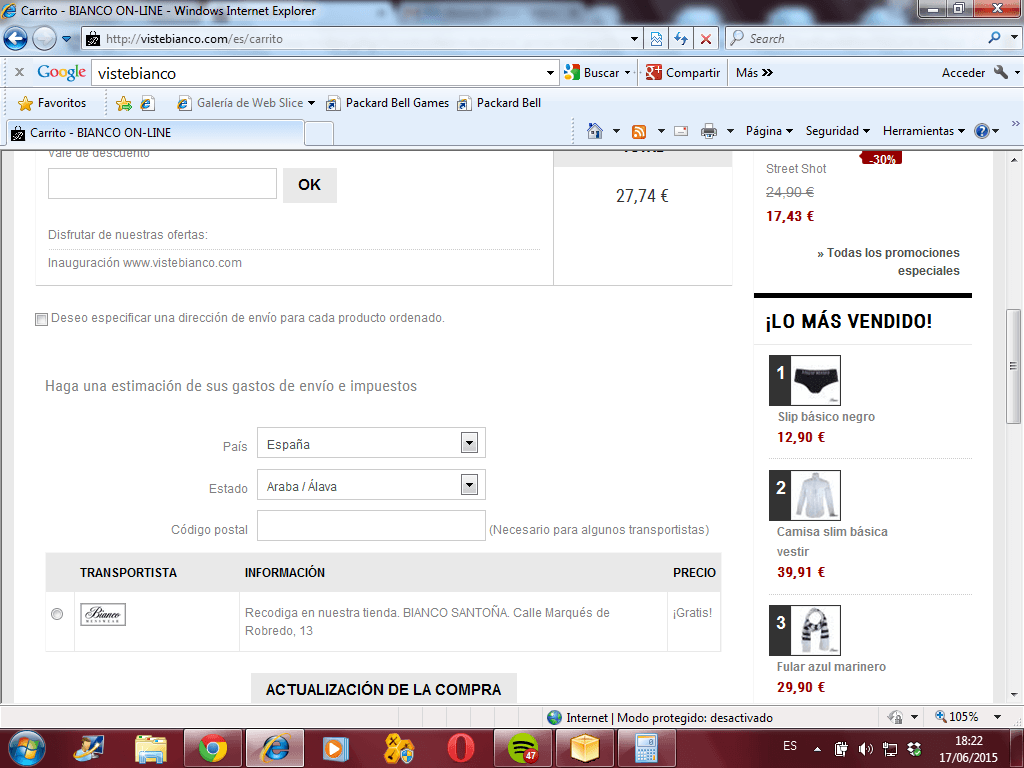Image resolution: width=1024 pixels, height=768 pixels.
Task: Open Windows Start menu orb
Action: tap(27, 748)
